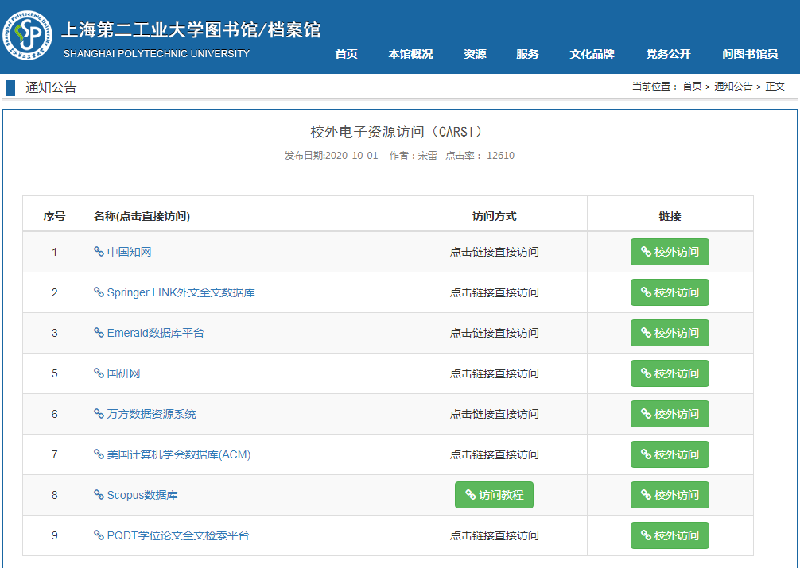Open the 中国知网 database link
Viewport: 800px width, 568px height.
point(129,252)
